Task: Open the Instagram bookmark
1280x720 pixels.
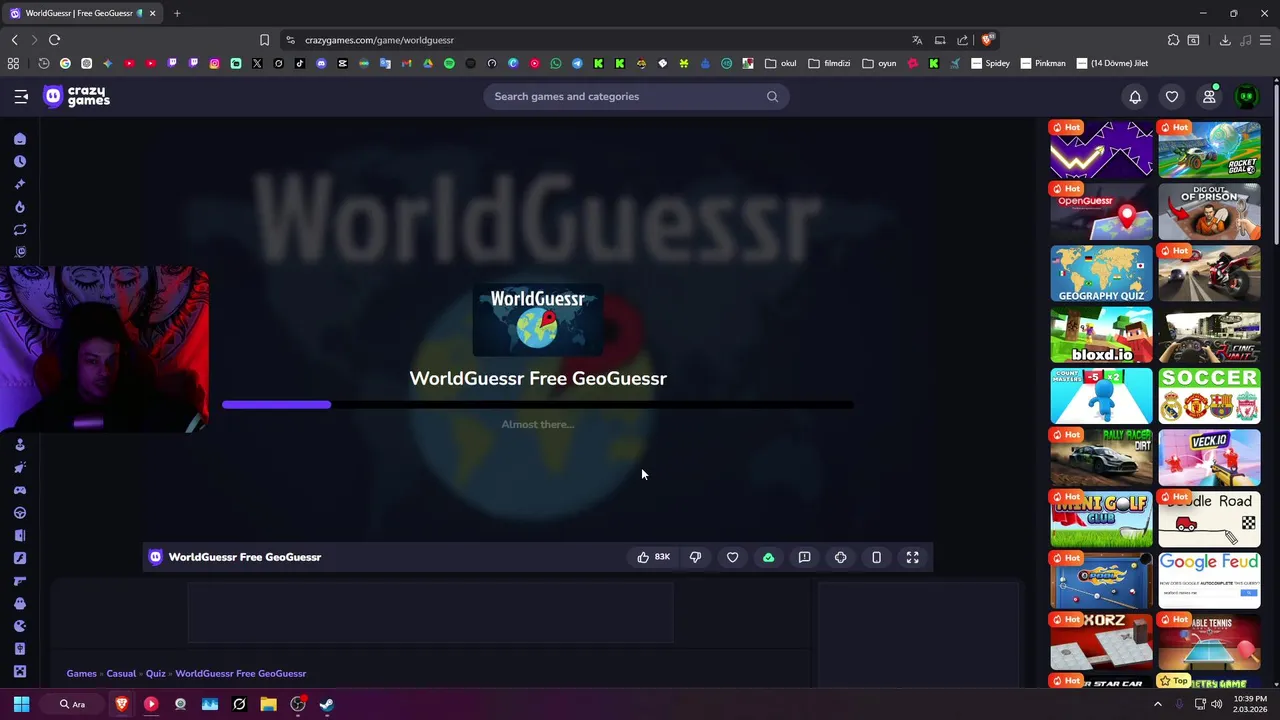Action: [214, 63]
